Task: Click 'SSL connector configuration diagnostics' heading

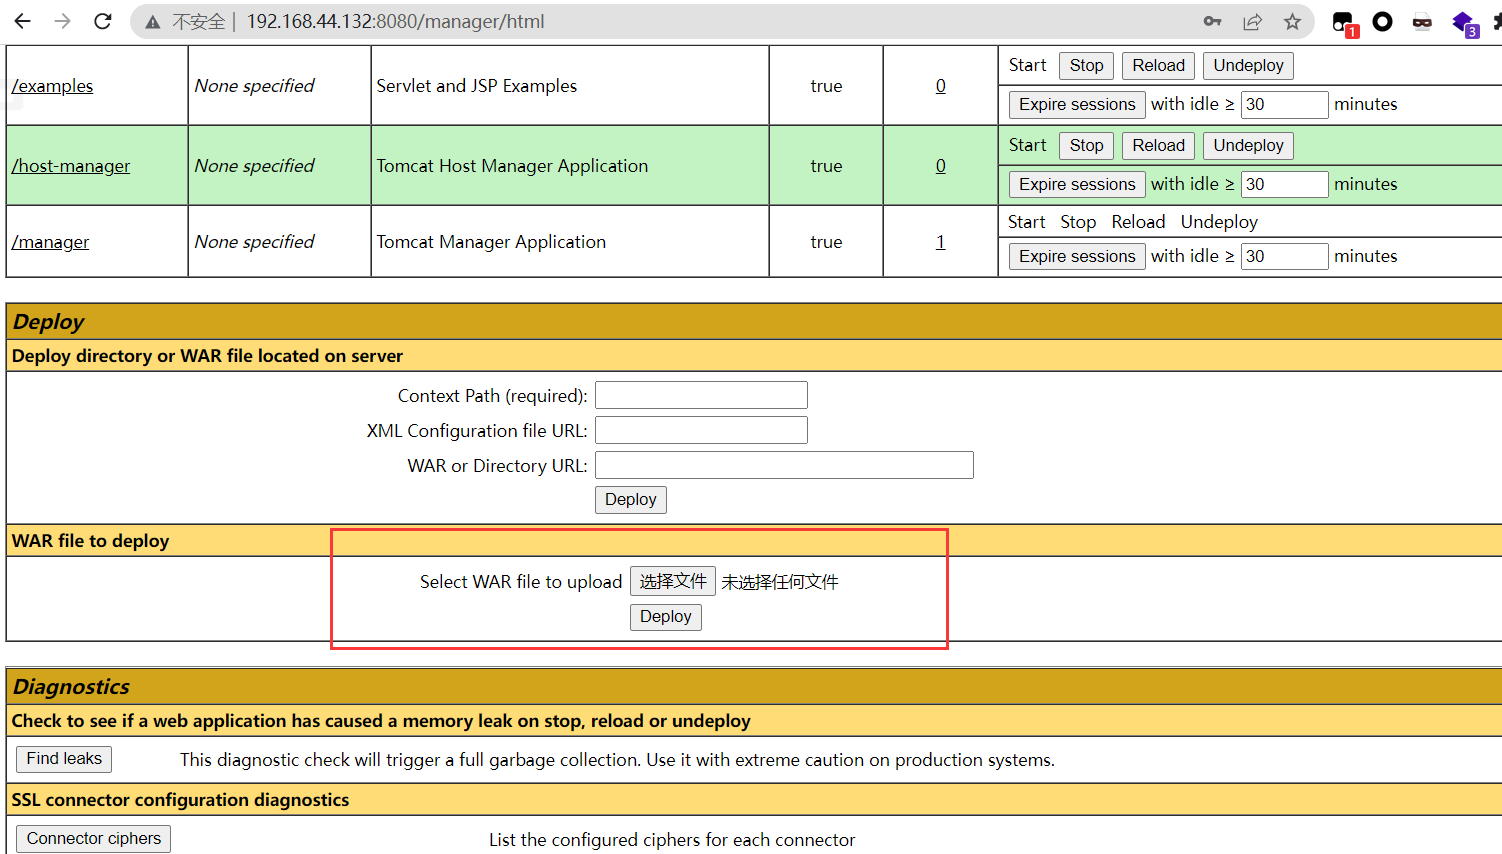Action: tap(180, 800)
